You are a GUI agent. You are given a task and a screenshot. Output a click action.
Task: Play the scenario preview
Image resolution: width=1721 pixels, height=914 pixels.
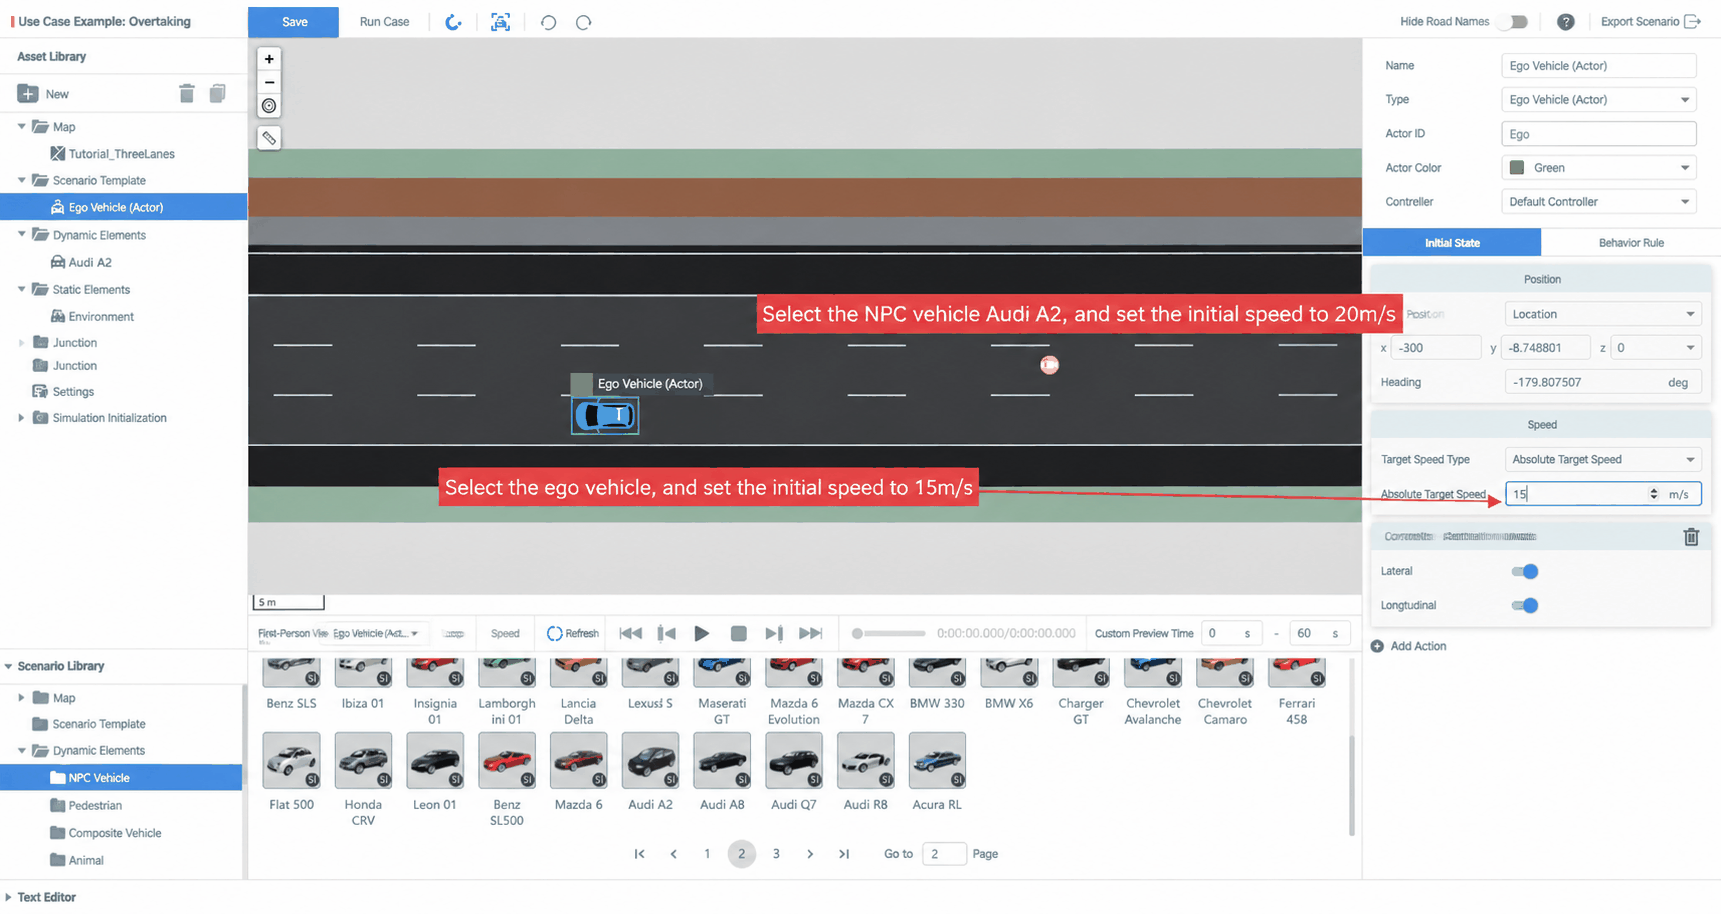(702, 633)
